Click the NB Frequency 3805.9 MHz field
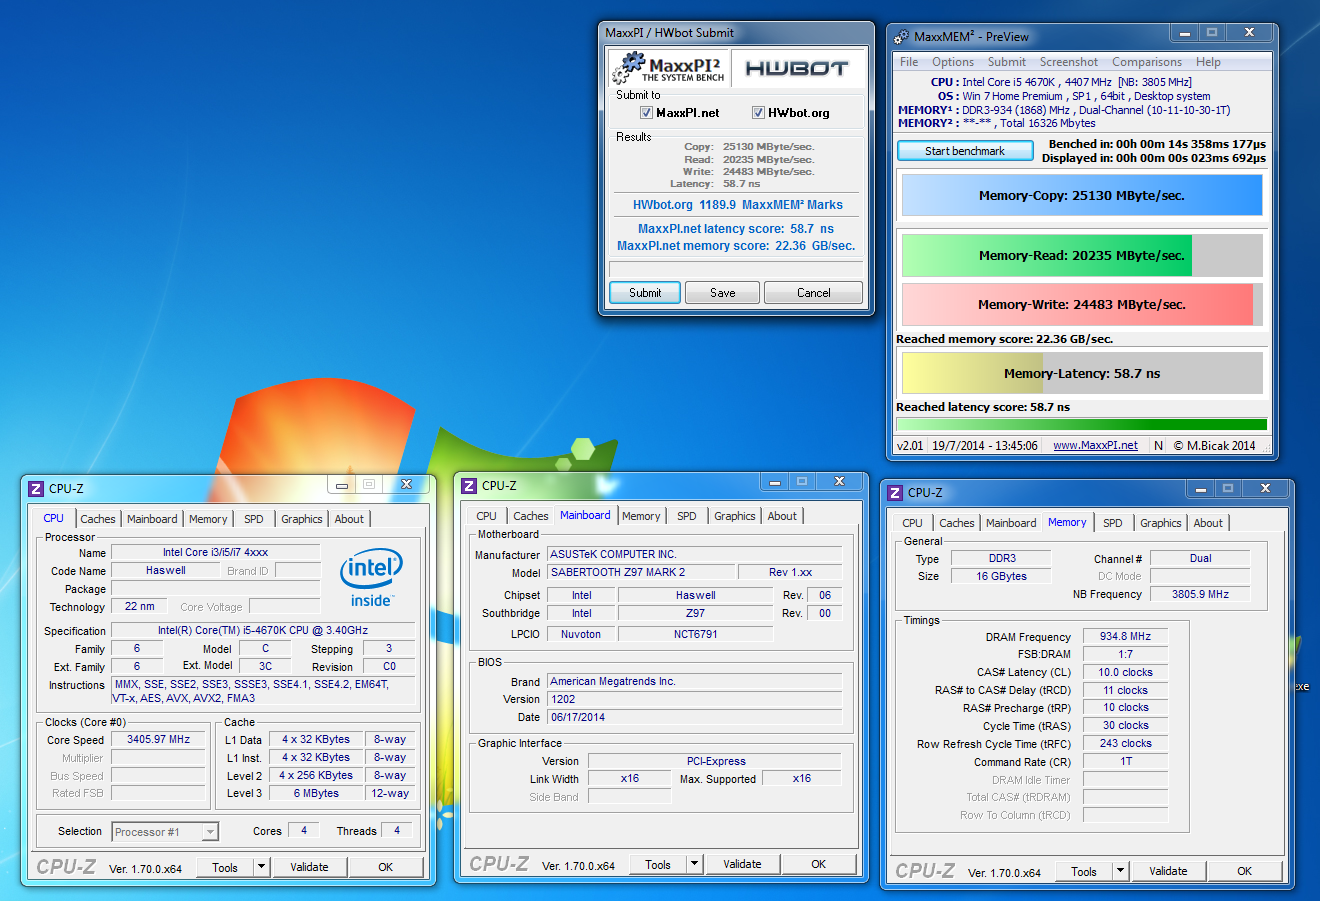 click(x=1200, y=594)
